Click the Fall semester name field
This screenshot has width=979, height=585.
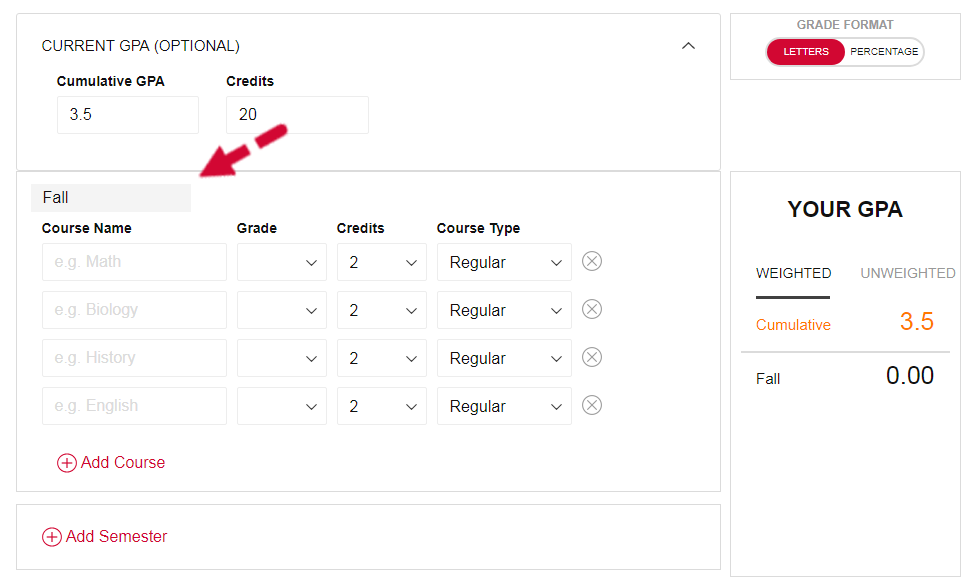click(111, 198)
